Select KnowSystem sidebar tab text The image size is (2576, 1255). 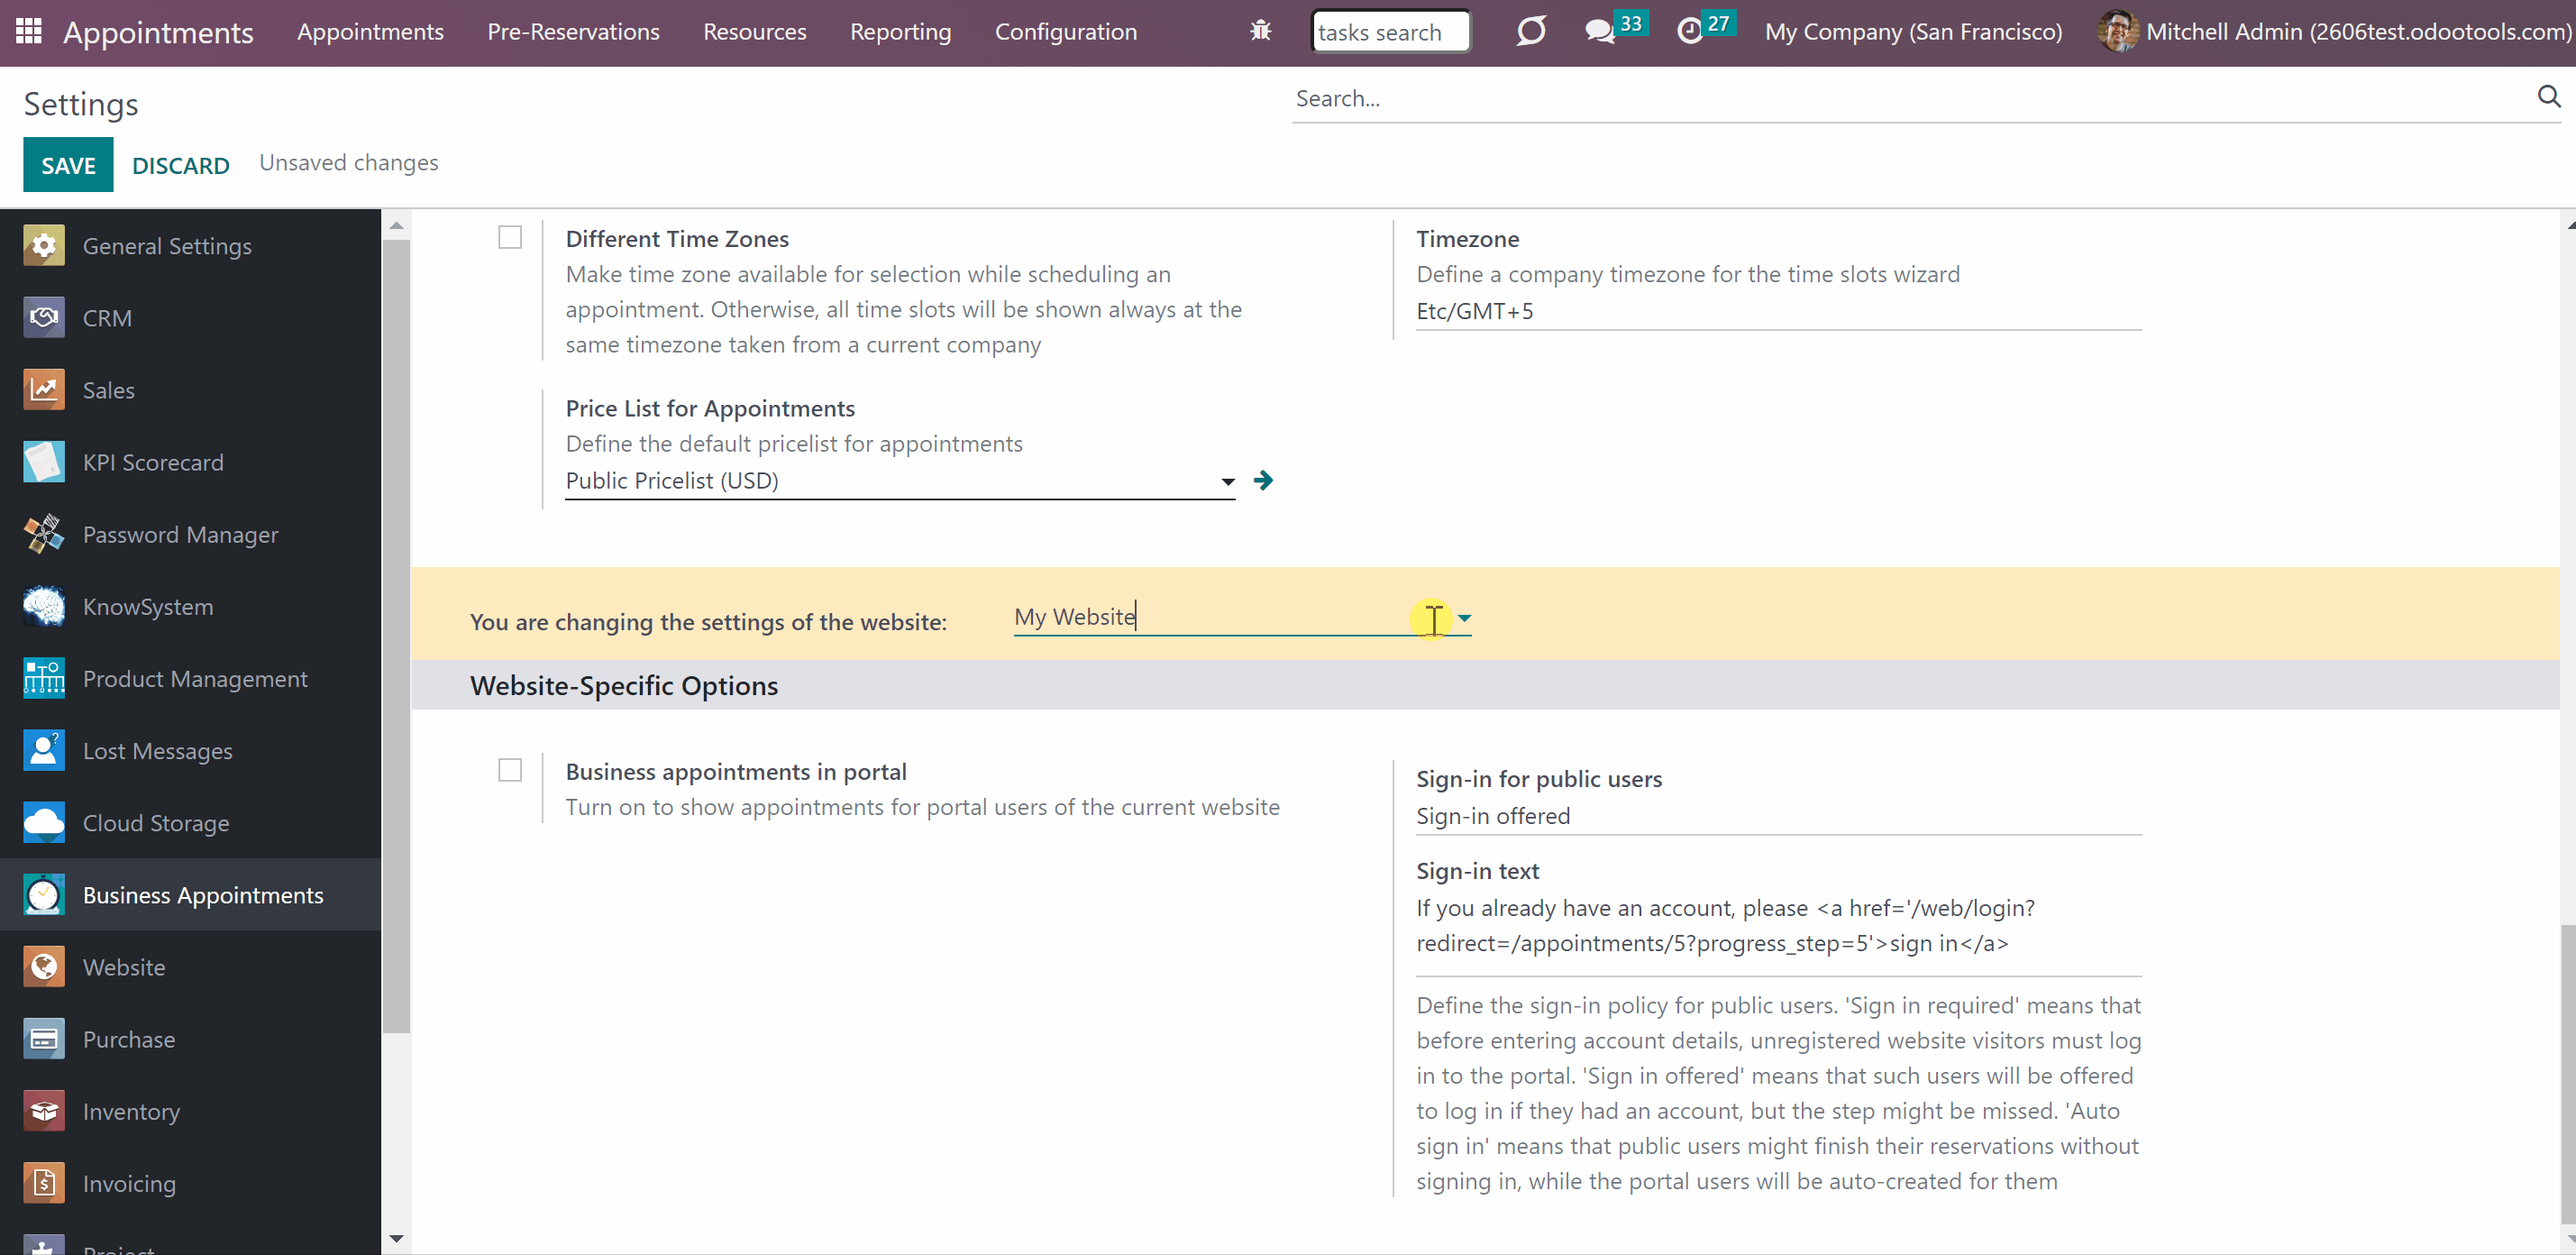coord(148,607)
